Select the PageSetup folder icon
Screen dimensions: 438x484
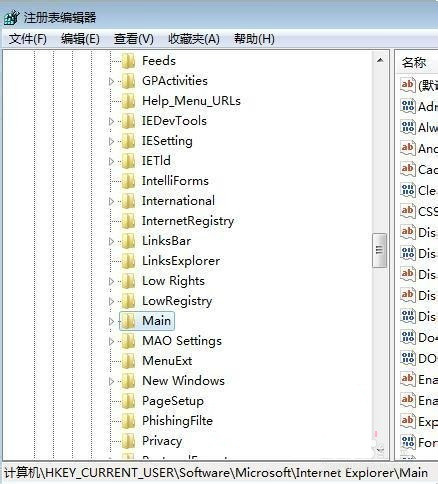128,401
